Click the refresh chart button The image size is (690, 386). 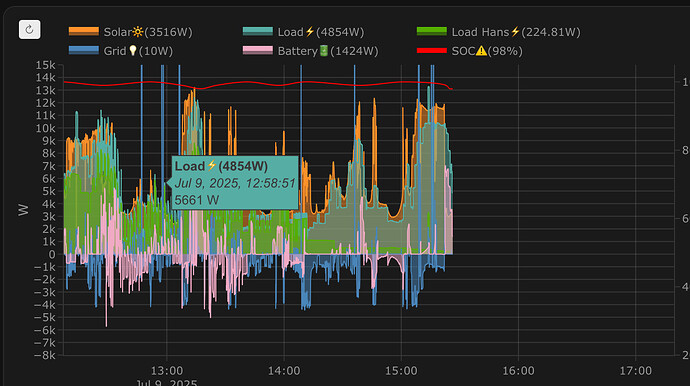tap(29, 29)
